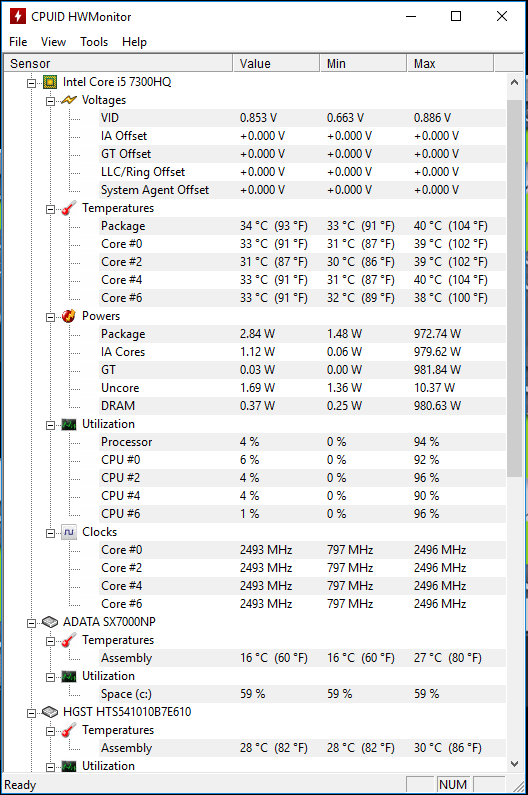528x795 pixels.
Task: Click the Voltages lightning bolt icon
Action: point(69,100)
